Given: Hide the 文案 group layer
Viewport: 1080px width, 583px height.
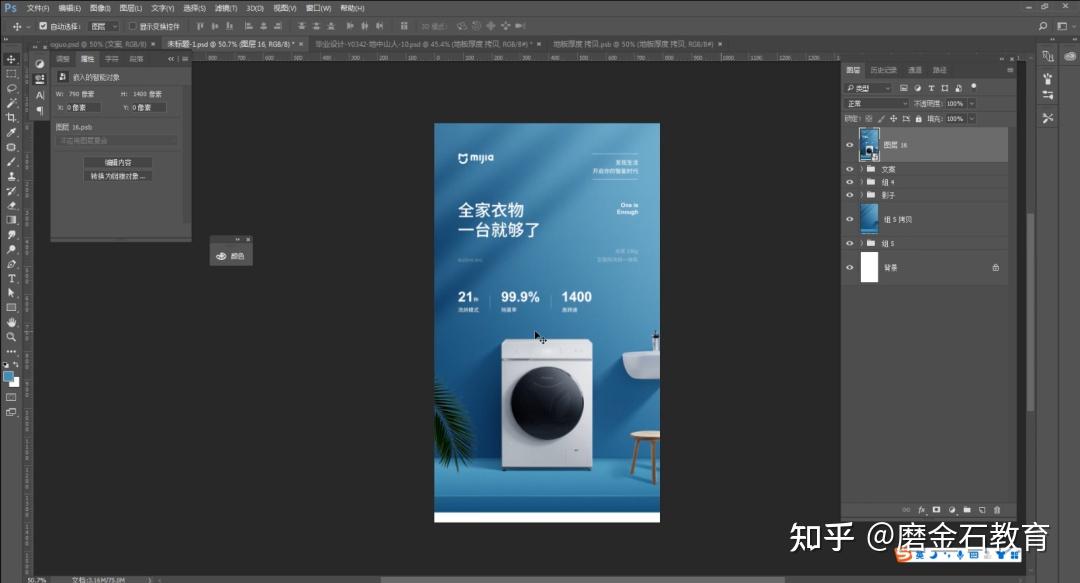Looking at the screenshot, I should (x=850, y=169).
